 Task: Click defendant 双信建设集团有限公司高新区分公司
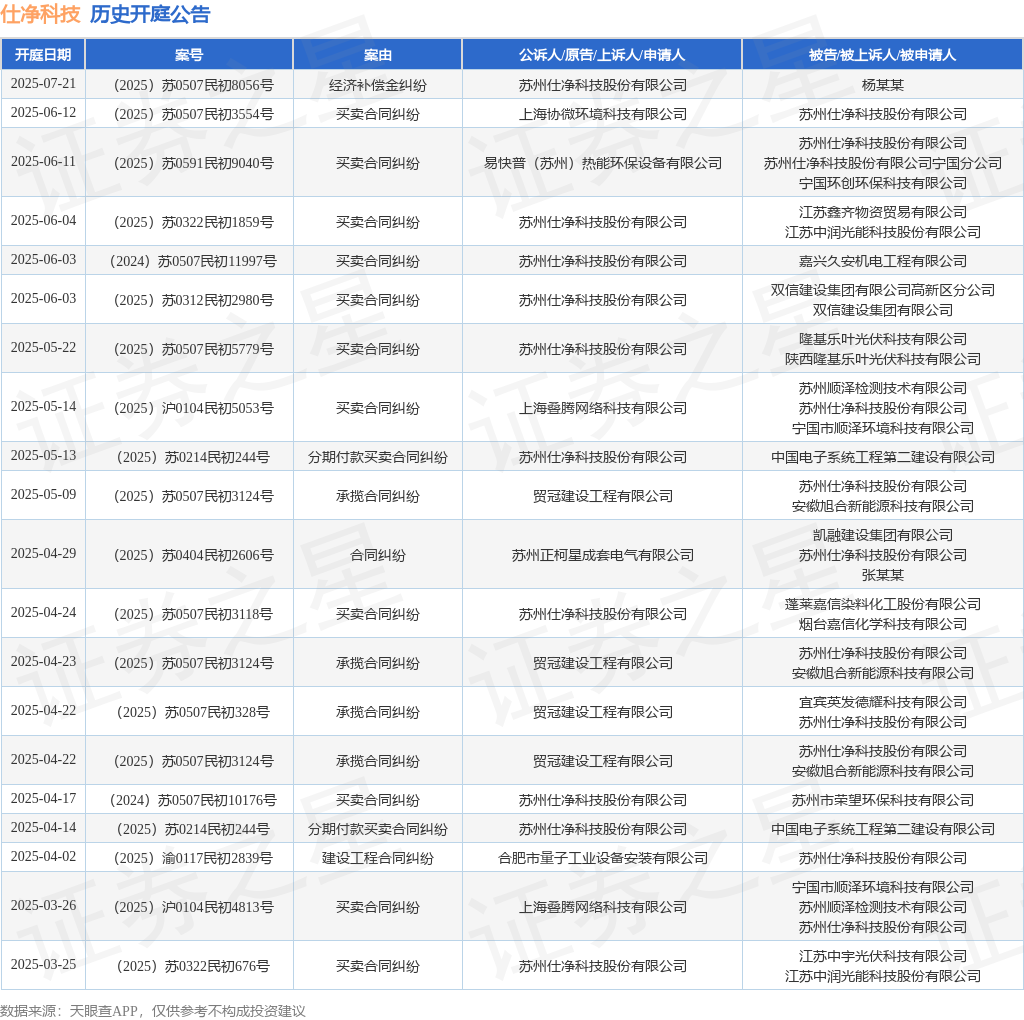pyautogui.click(x=882, y=290)
